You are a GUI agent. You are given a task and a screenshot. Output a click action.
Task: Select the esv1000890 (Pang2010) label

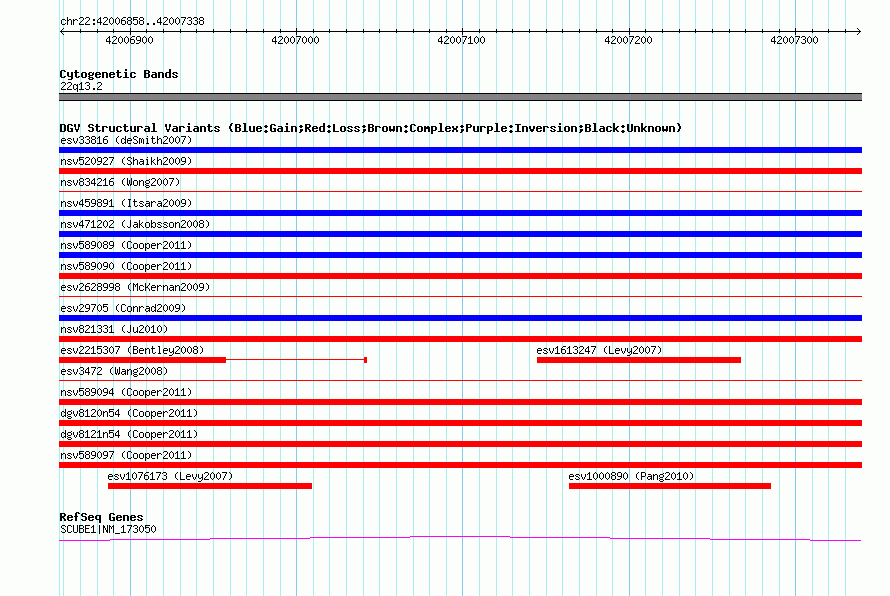631,476
